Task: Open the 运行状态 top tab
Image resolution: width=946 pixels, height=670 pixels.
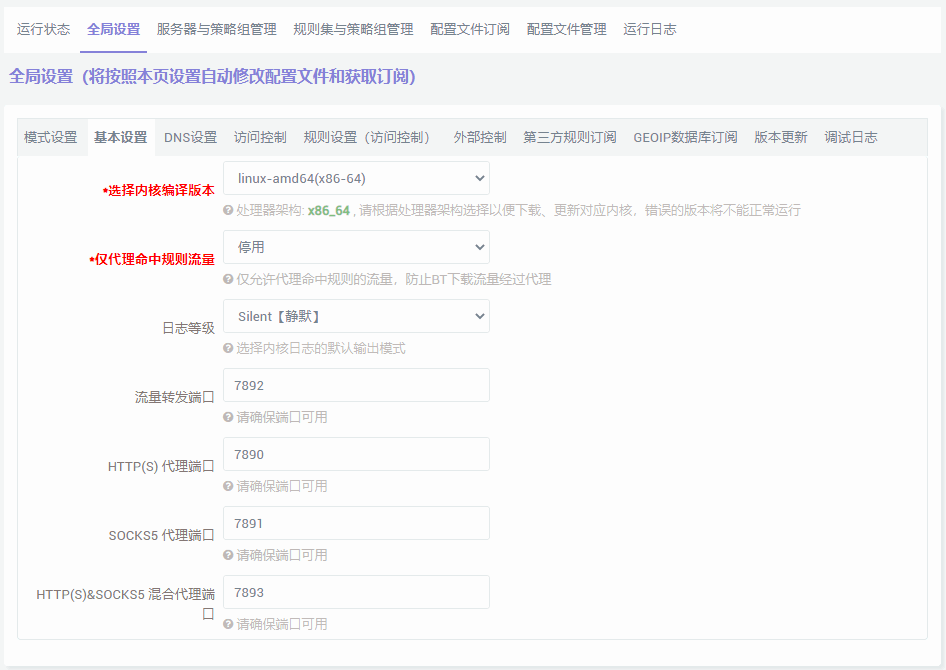Action: (x=43, y=29)
